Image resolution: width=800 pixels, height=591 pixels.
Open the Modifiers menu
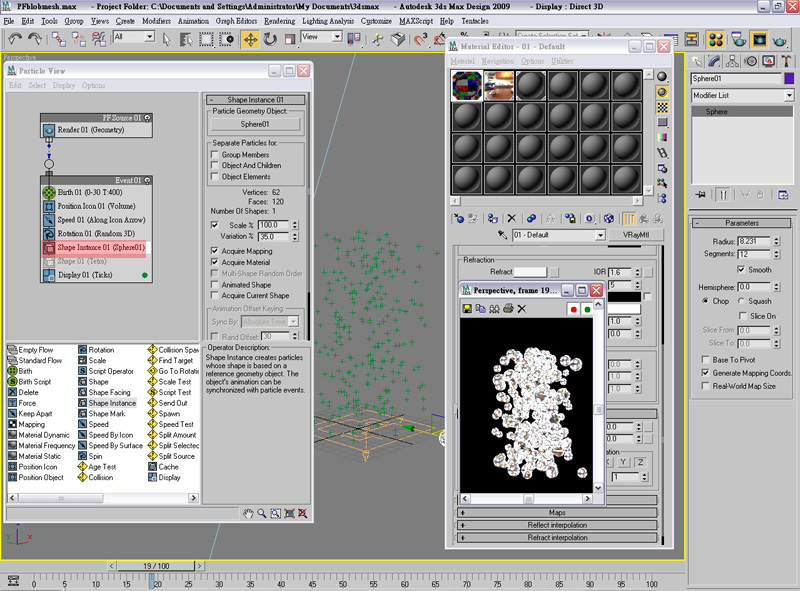point(156,21)
